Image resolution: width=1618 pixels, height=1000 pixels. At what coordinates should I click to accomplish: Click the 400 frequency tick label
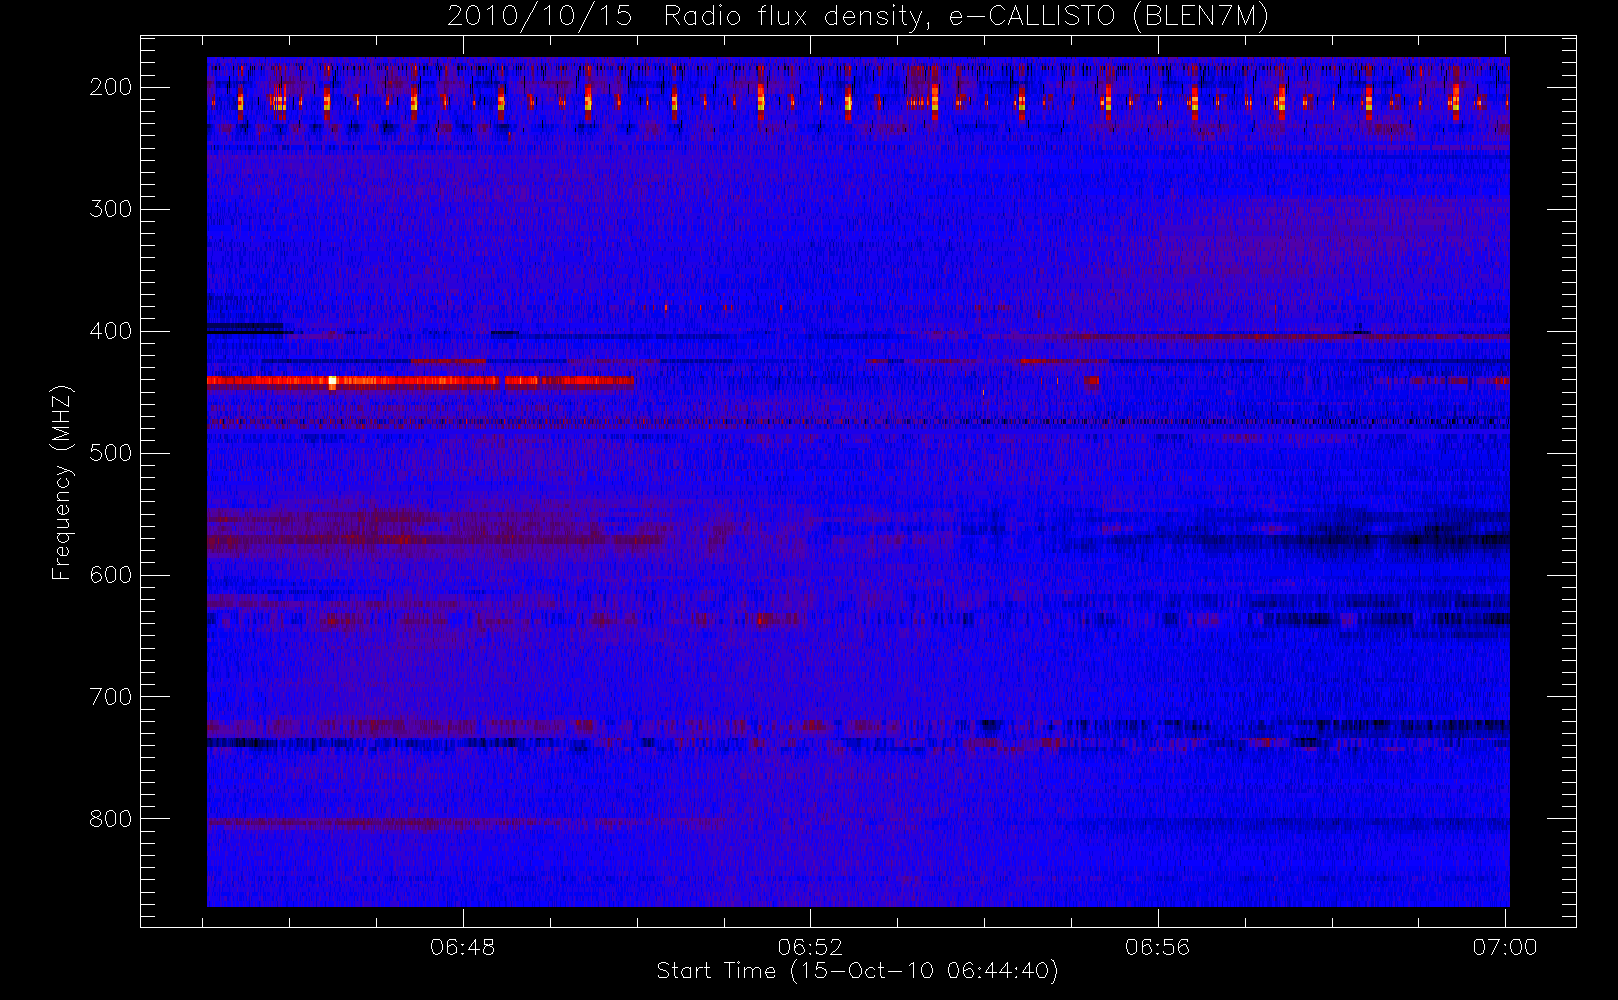pos(110,331)
